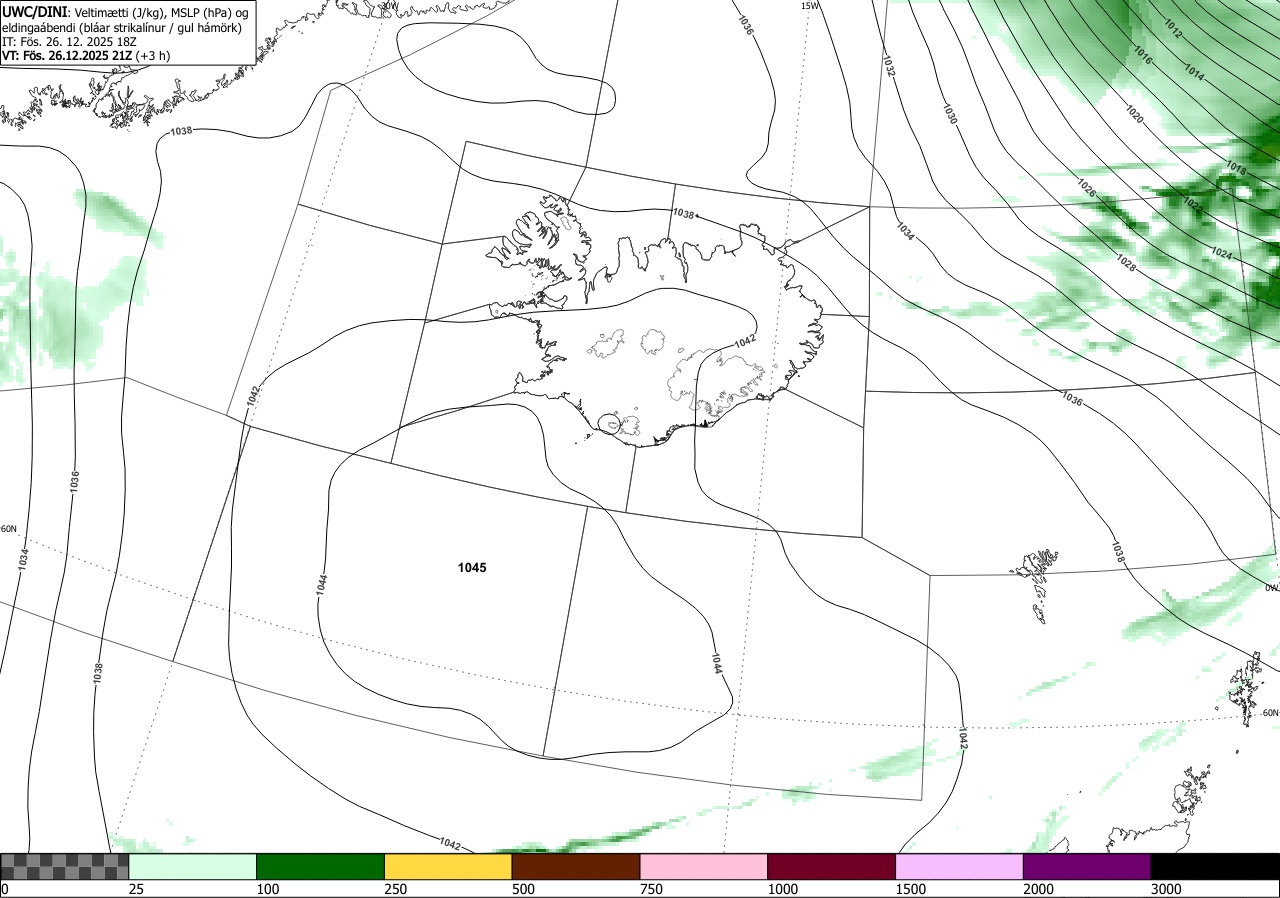Click the legend value 250
This screenshot has width=1280, height=898.
tap(395, 889)
